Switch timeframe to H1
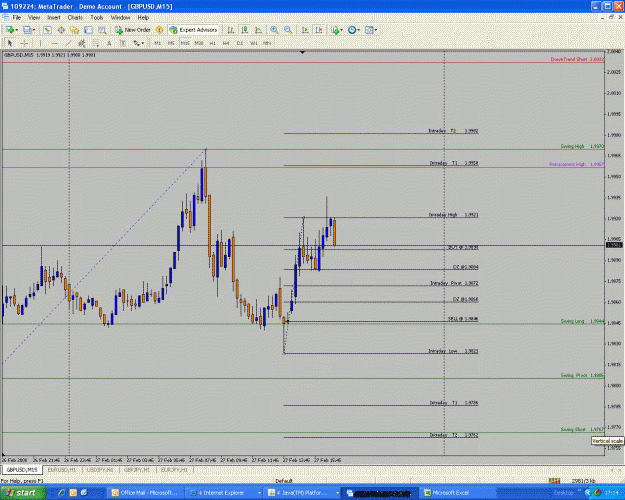 point(212,43)
